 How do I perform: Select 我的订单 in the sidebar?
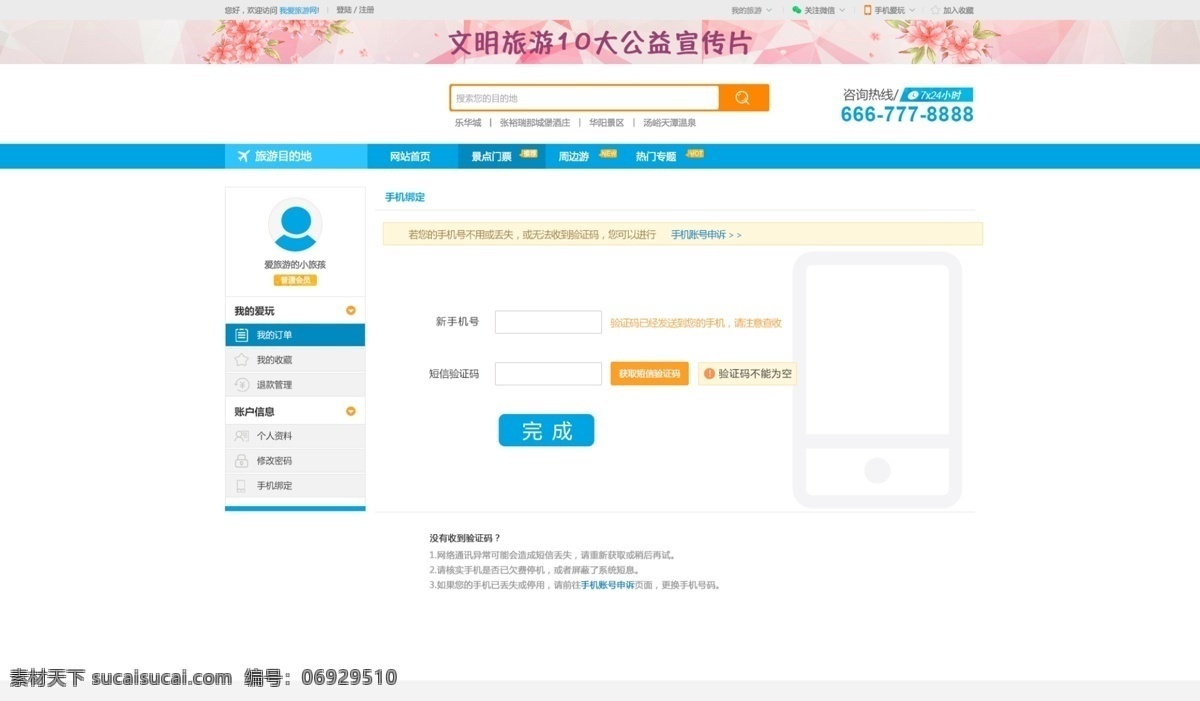[x=295, y=335]
